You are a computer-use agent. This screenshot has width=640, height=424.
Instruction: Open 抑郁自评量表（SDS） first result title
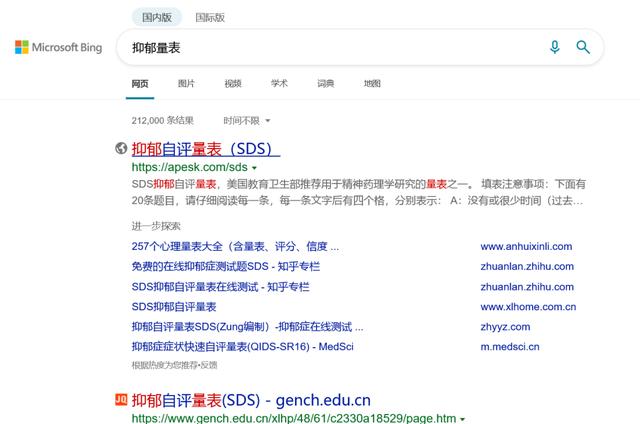tap(205, 149)
